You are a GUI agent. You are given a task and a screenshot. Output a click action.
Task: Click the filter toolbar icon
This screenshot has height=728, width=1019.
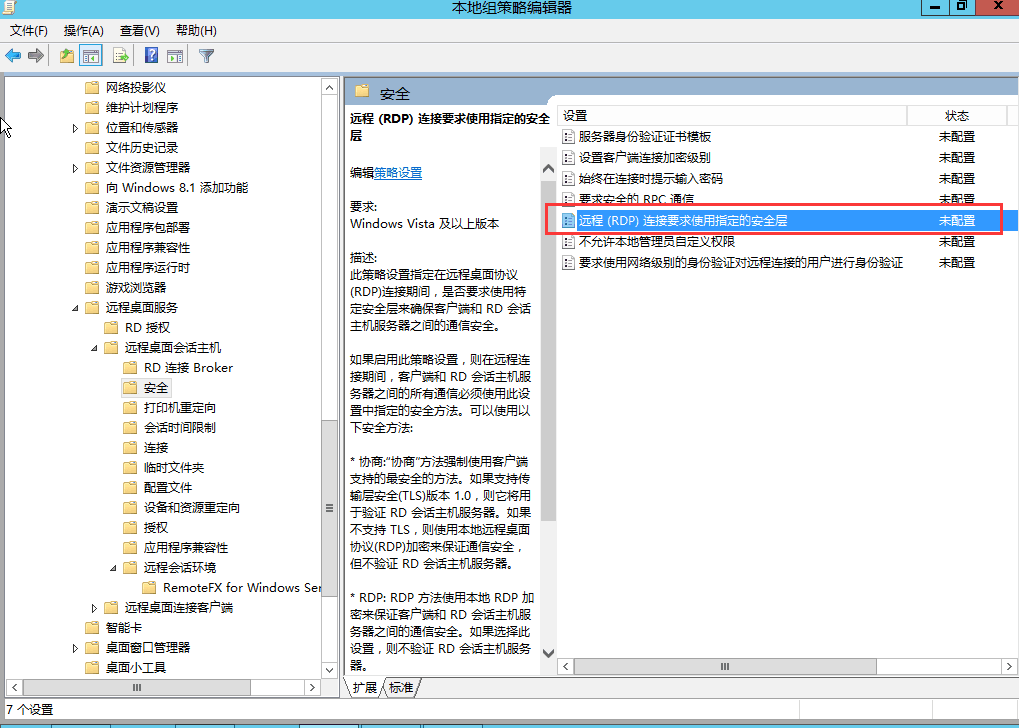tap(207, 55)
